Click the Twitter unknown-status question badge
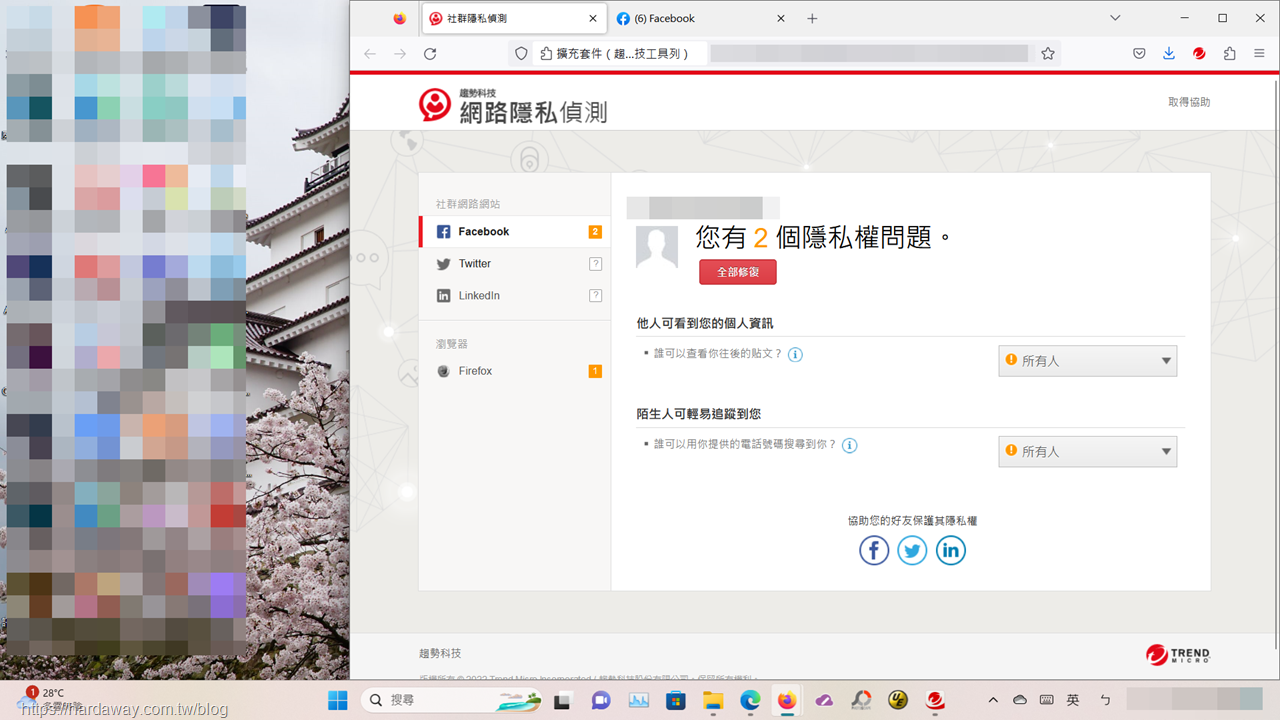The width and height of the screenshot is (1280, 720). [595, 264]
